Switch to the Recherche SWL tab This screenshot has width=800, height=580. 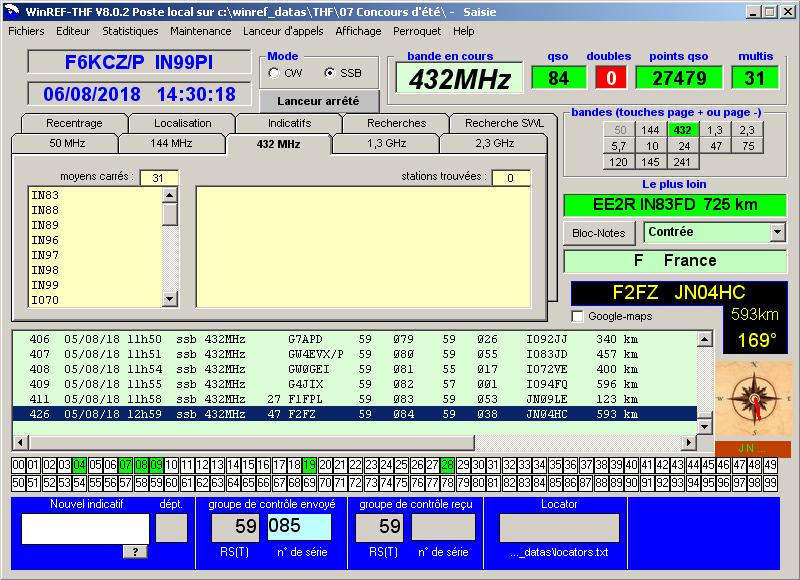click(x=504, y=123)
